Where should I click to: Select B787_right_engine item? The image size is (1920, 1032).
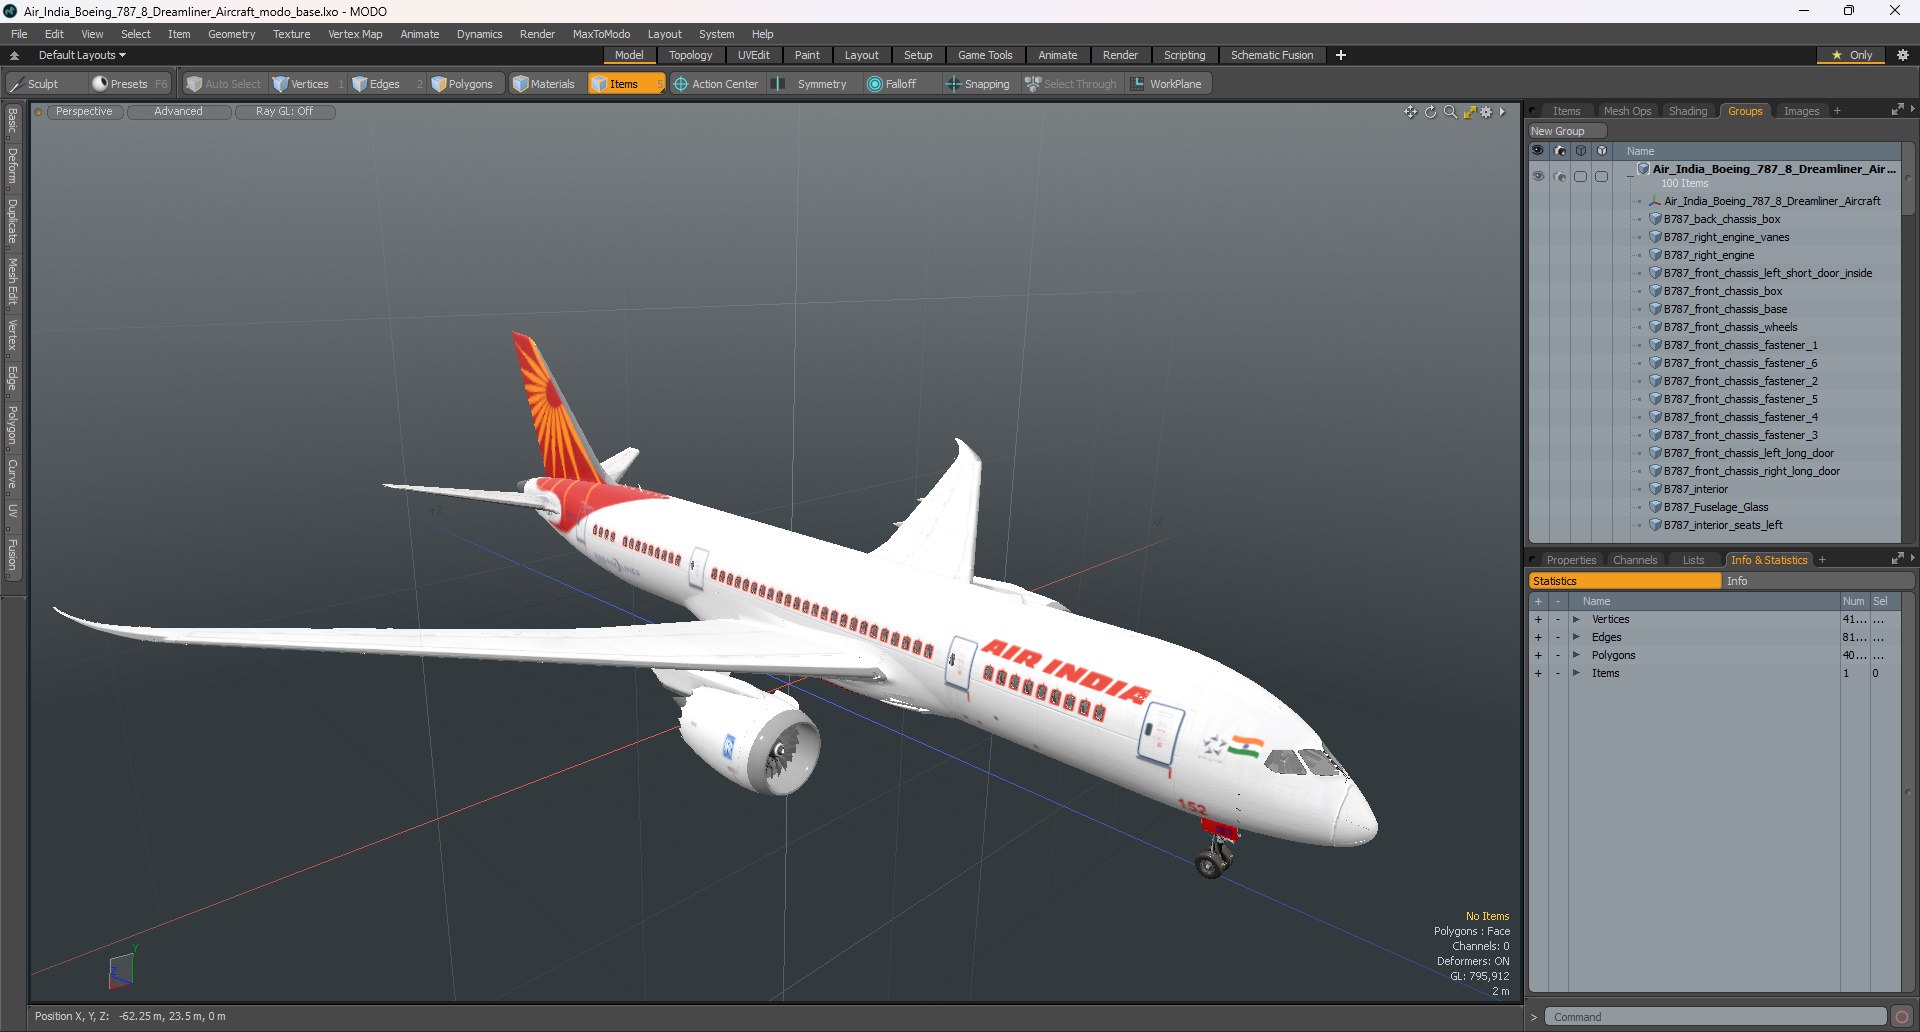click(x=1709, y=255)
